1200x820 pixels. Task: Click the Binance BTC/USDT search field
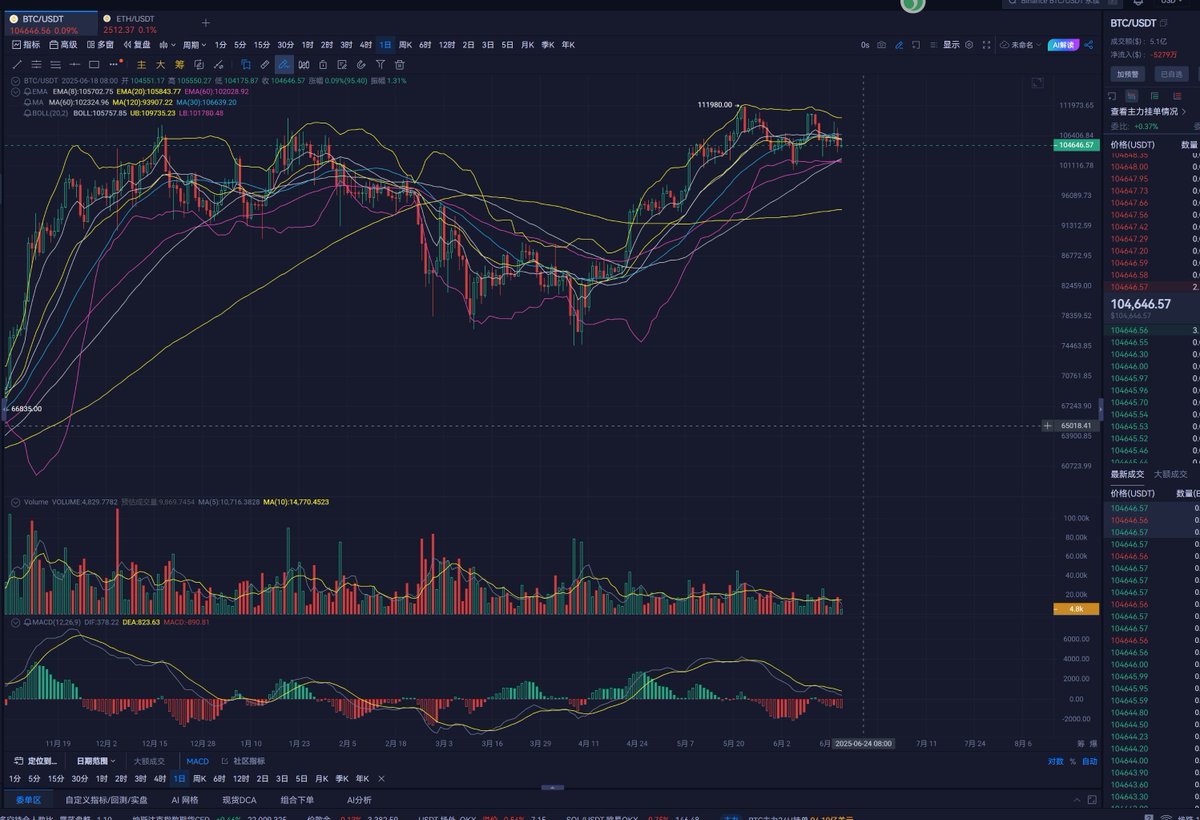coord(1060,4)
